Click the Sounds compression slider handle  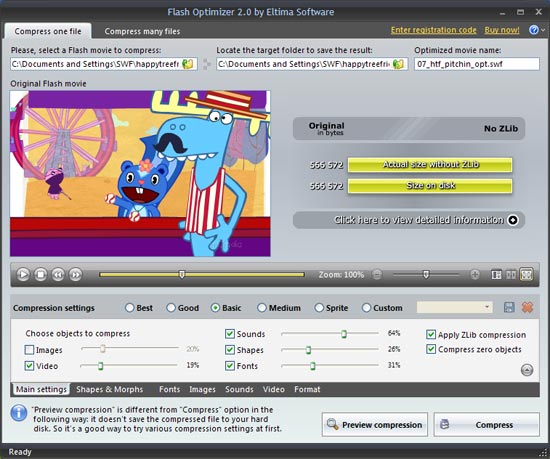click(x=344, y=333)
